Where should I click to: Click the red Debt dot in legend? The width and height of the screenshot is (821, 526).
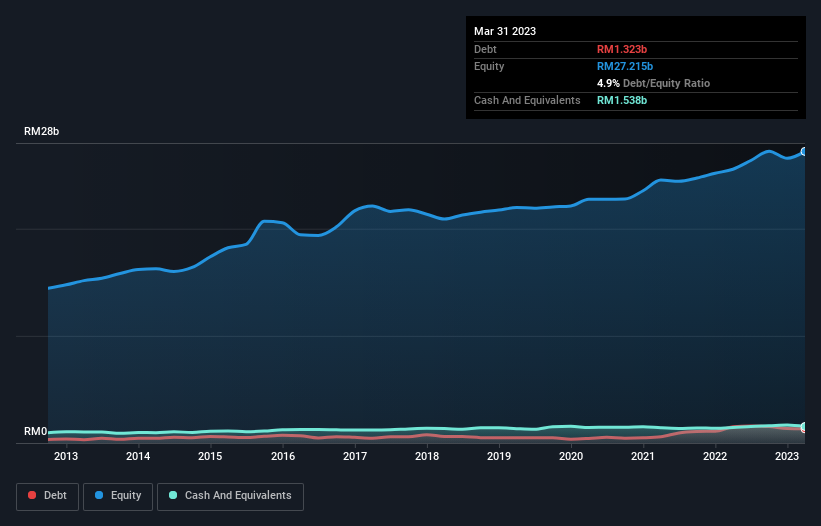coord(32,495)
